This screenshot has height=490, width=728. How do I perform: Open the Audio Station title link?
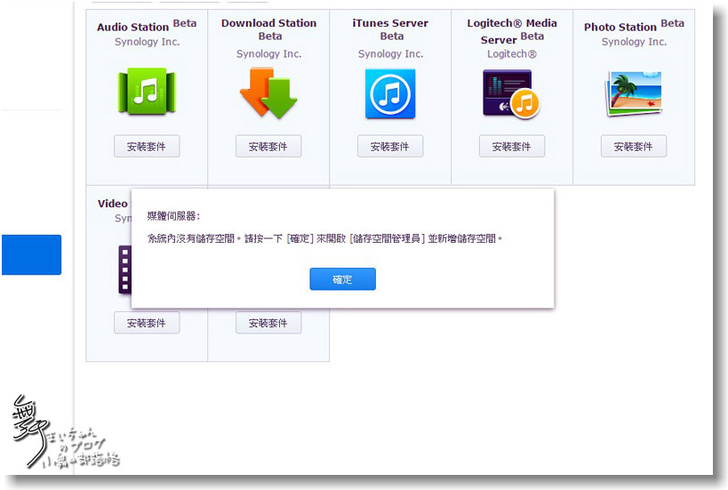coord(132,27)
